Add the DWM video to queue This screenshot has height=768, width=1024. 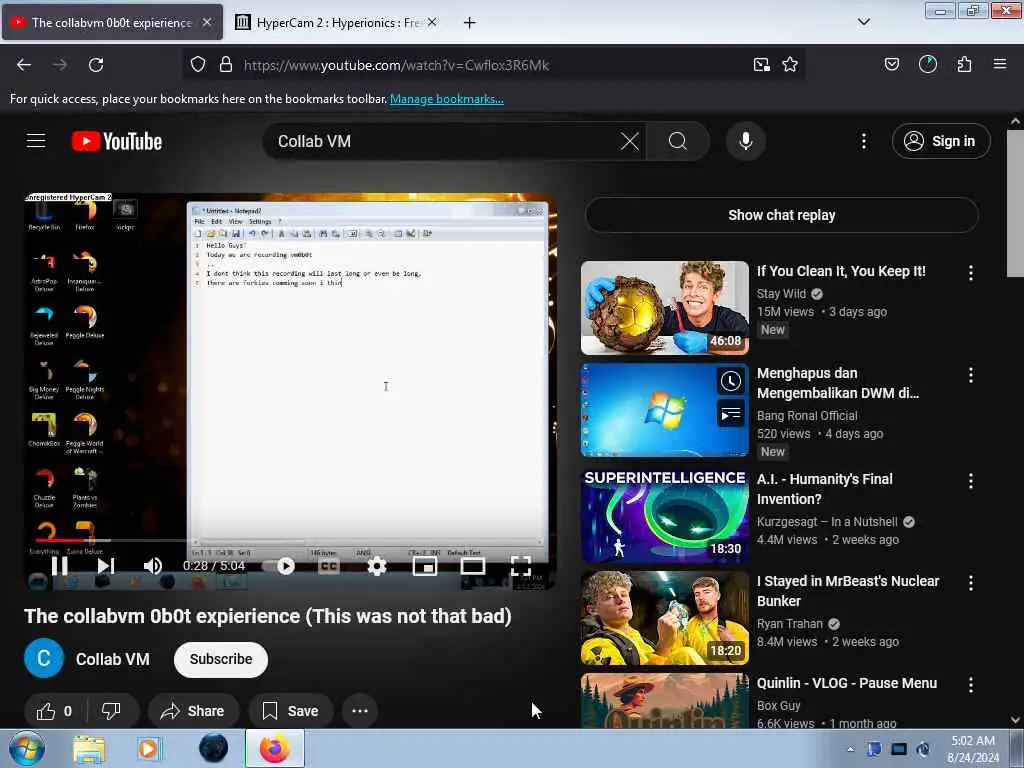(x=731, y=413)
